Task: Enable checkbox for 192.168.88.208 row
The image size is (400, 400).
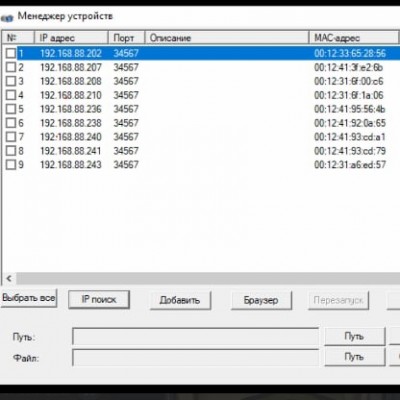Action: click(x=11, y=81)
